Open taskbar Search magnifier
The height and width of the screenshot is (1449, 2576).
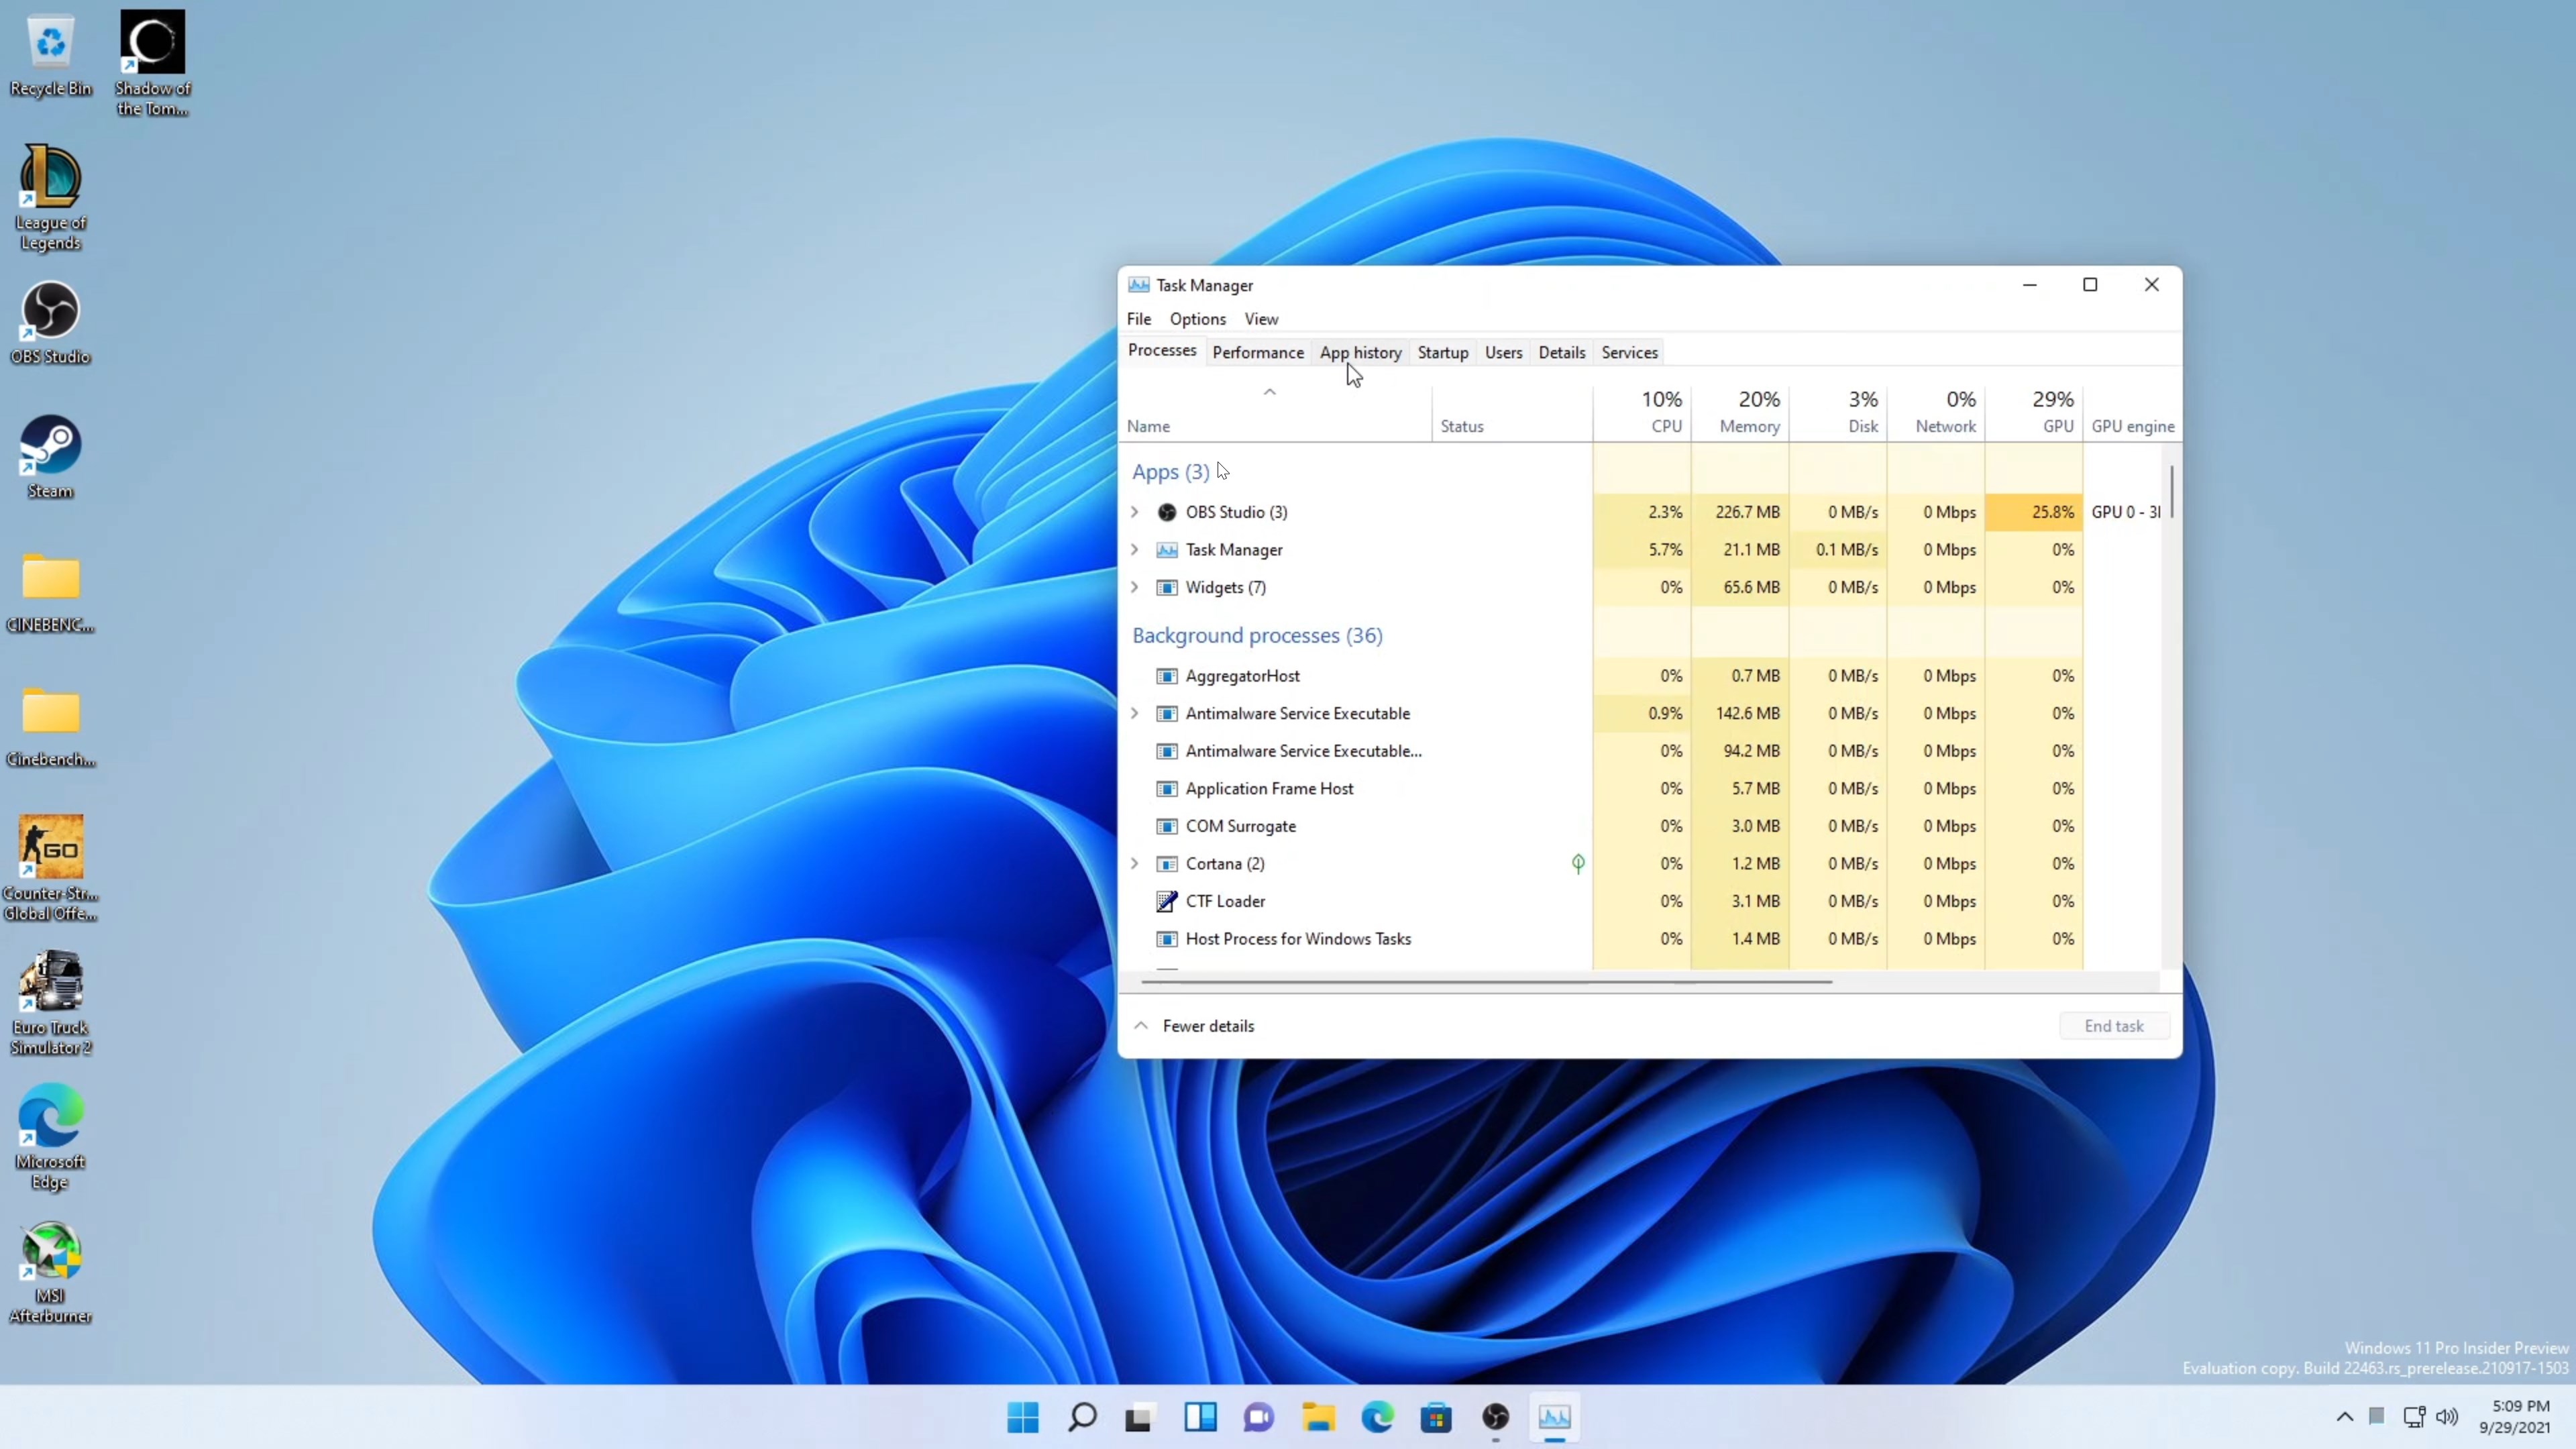(x=1082, y=1417)
